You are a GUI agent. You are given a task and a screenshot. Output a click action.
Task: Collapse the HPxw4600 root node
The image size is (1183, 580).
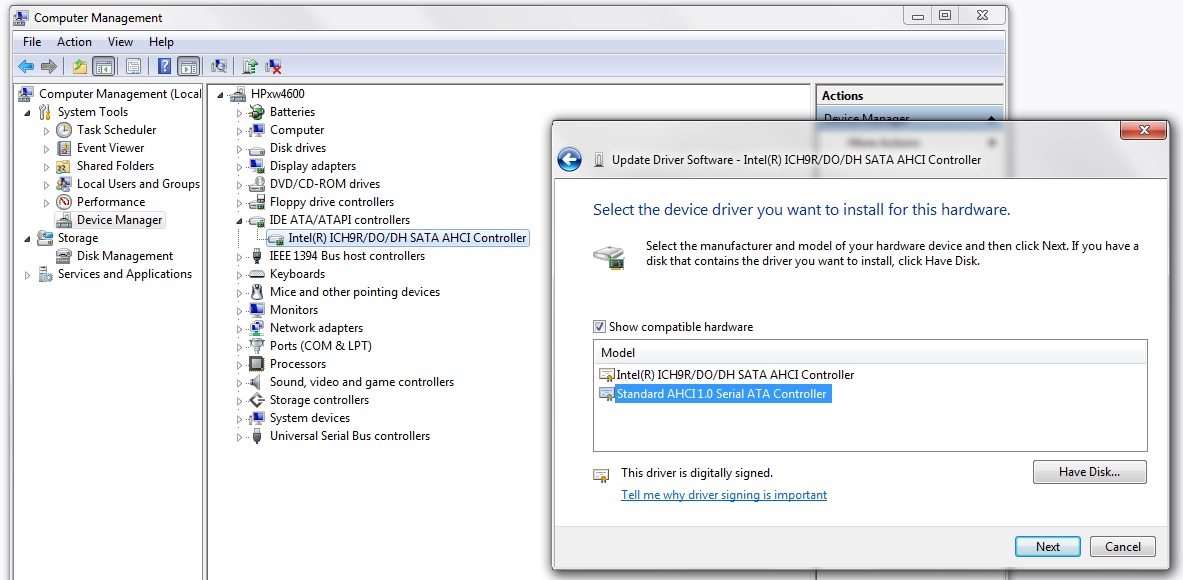pyautogui.click(x=221, y=94)
